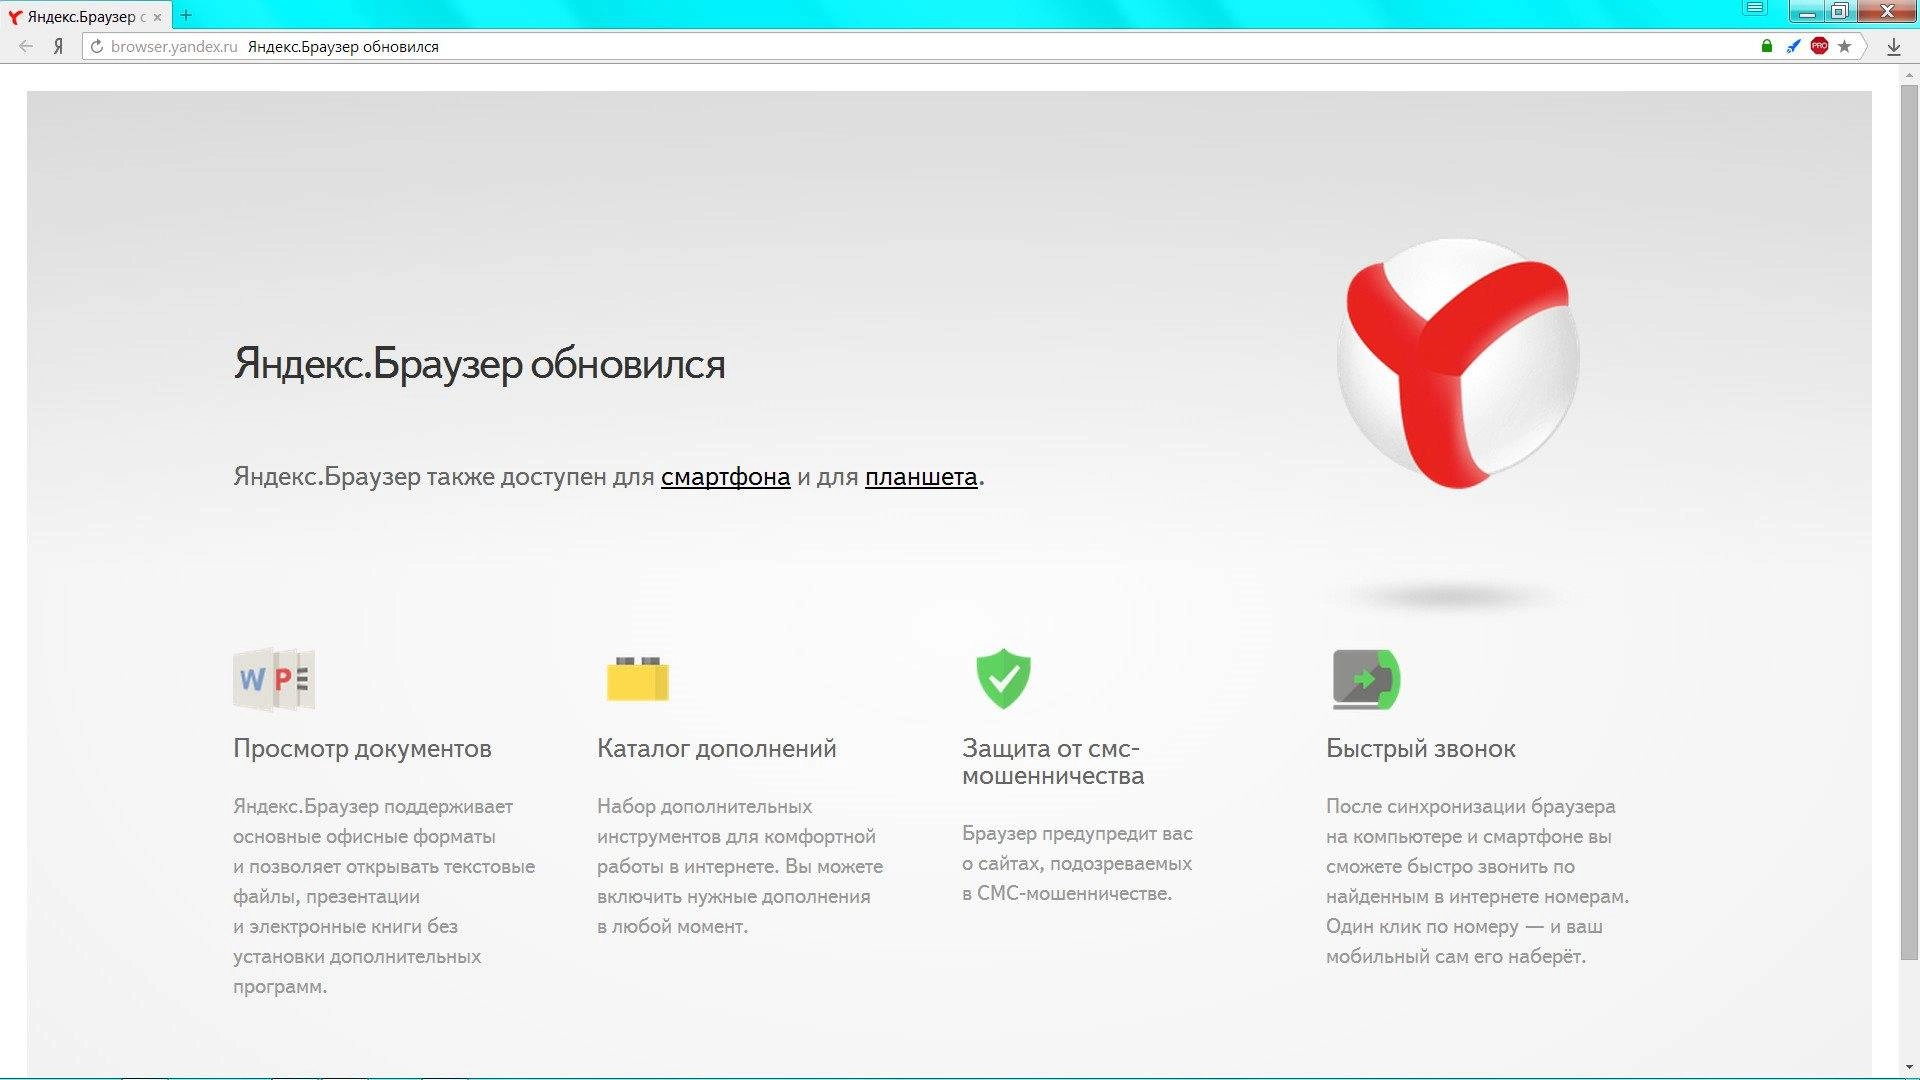Click the text После синхронизации браузера

[x=1477, y=881]
